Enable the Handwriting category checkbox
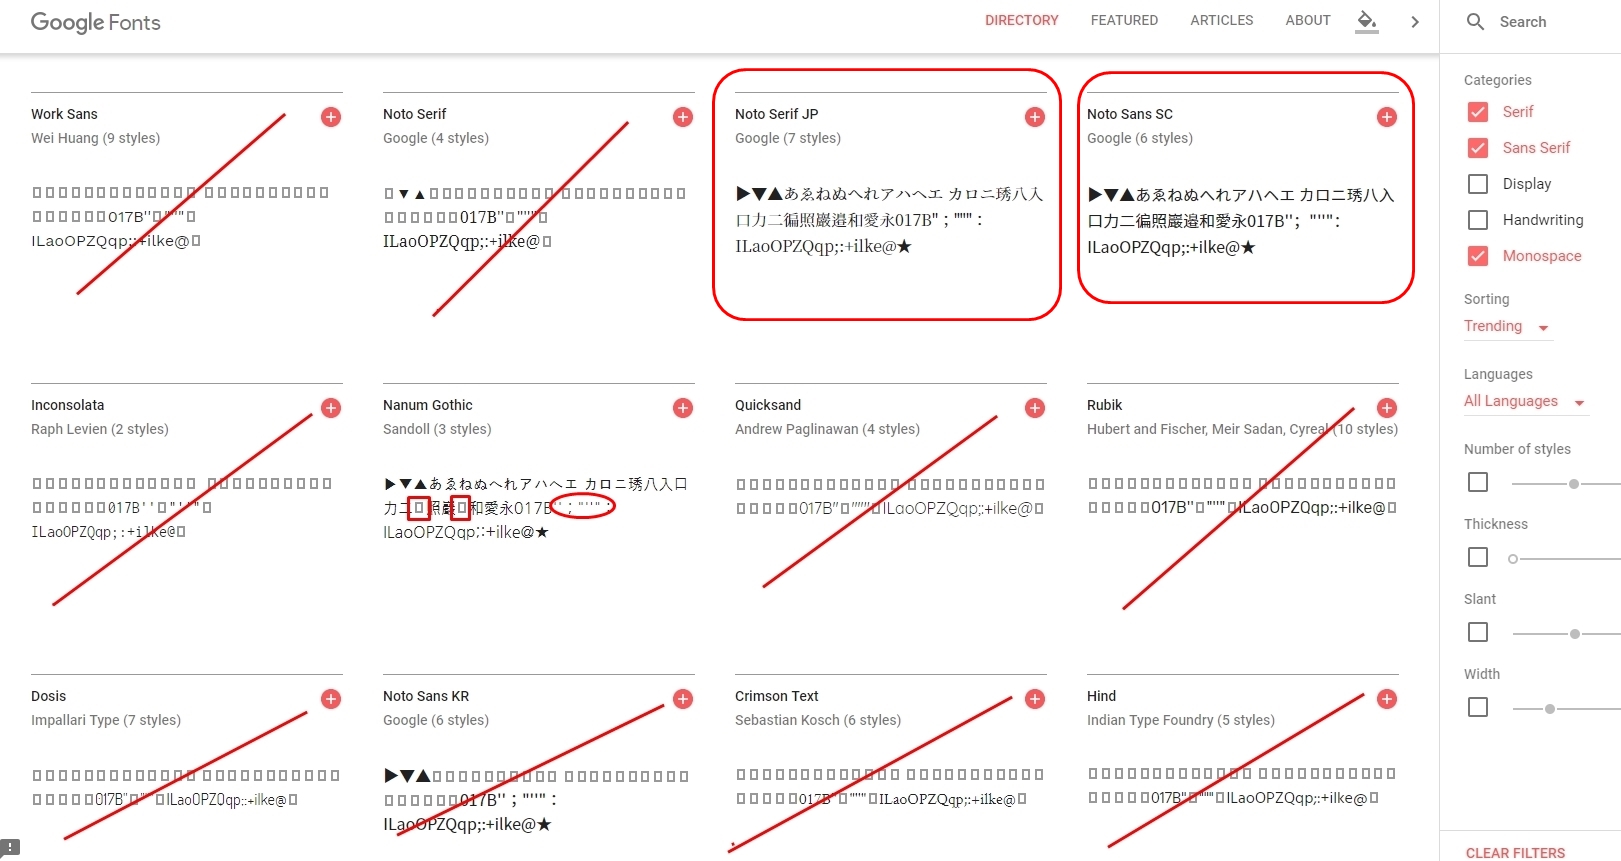 pos(1478,220)
